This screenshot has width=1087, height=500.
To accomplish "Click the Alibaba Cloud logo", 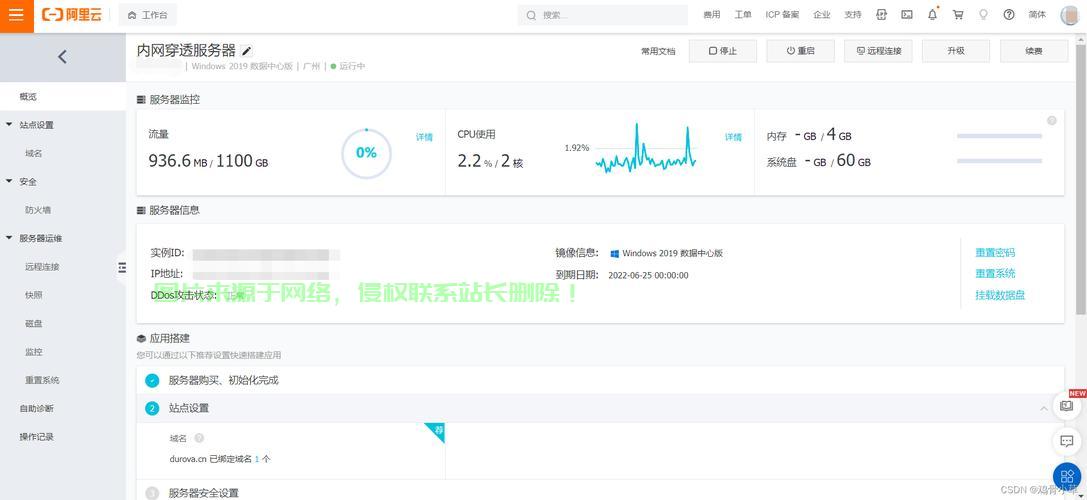I will point(72,15).
